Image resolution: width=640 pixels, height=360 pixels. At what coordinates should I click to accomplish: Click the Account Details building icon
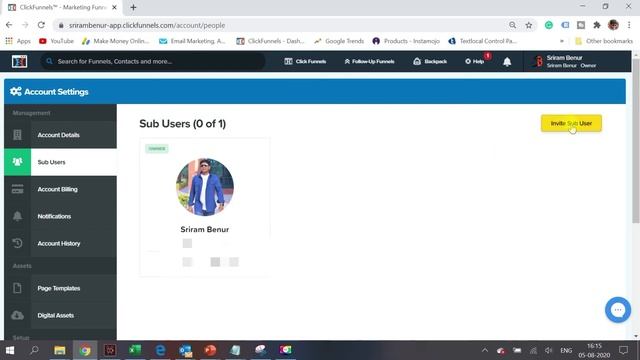point(18,135)
